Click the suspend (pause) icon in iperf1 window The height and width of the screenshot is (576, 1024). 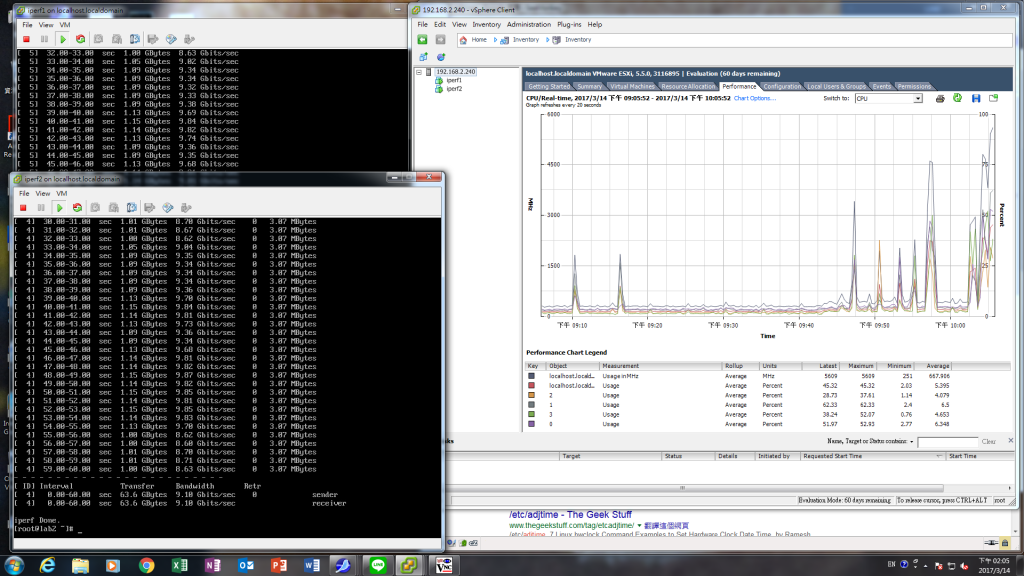click(44, 39)
